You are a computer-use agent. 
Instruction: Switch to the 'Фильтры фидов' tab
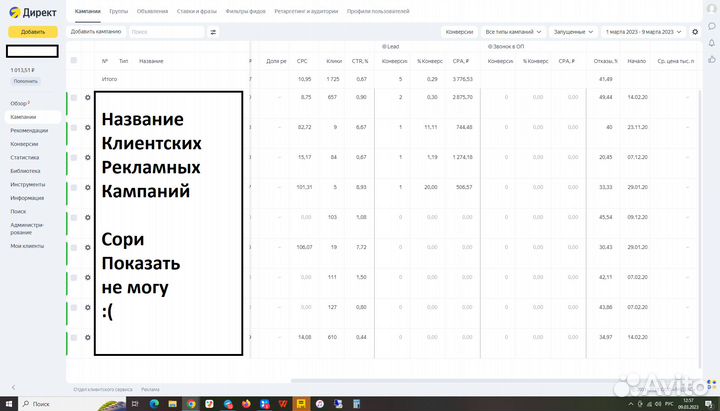click(x=246, y=11)
